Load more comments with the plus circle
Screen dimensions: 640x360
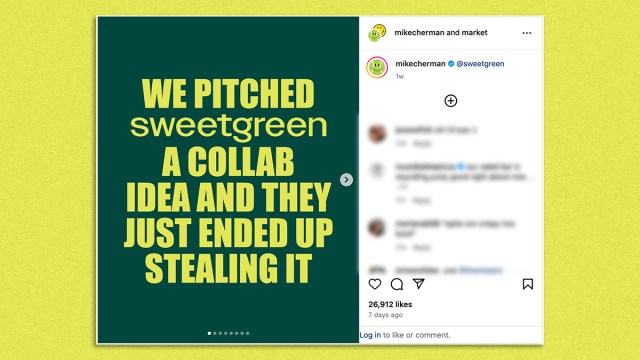(x=451, y=101)
